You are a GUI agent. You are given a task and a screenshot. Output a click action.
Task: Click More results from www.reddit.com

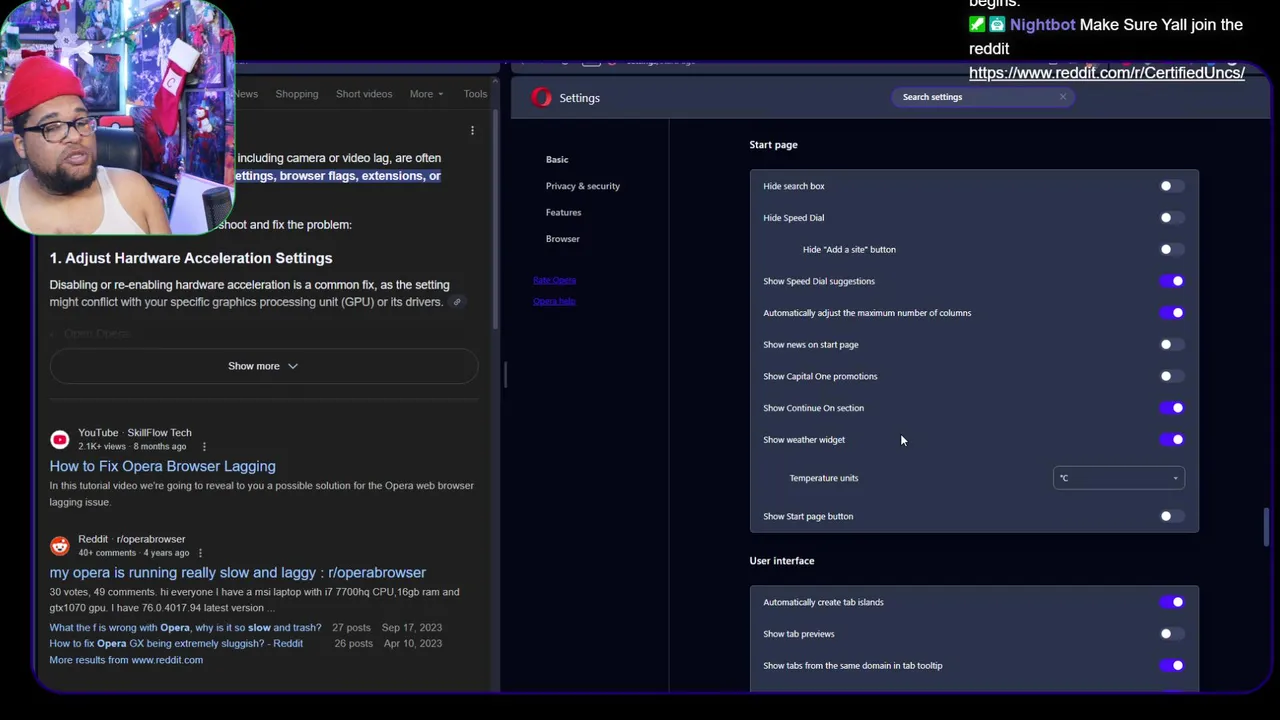click(x=126, y=660)
